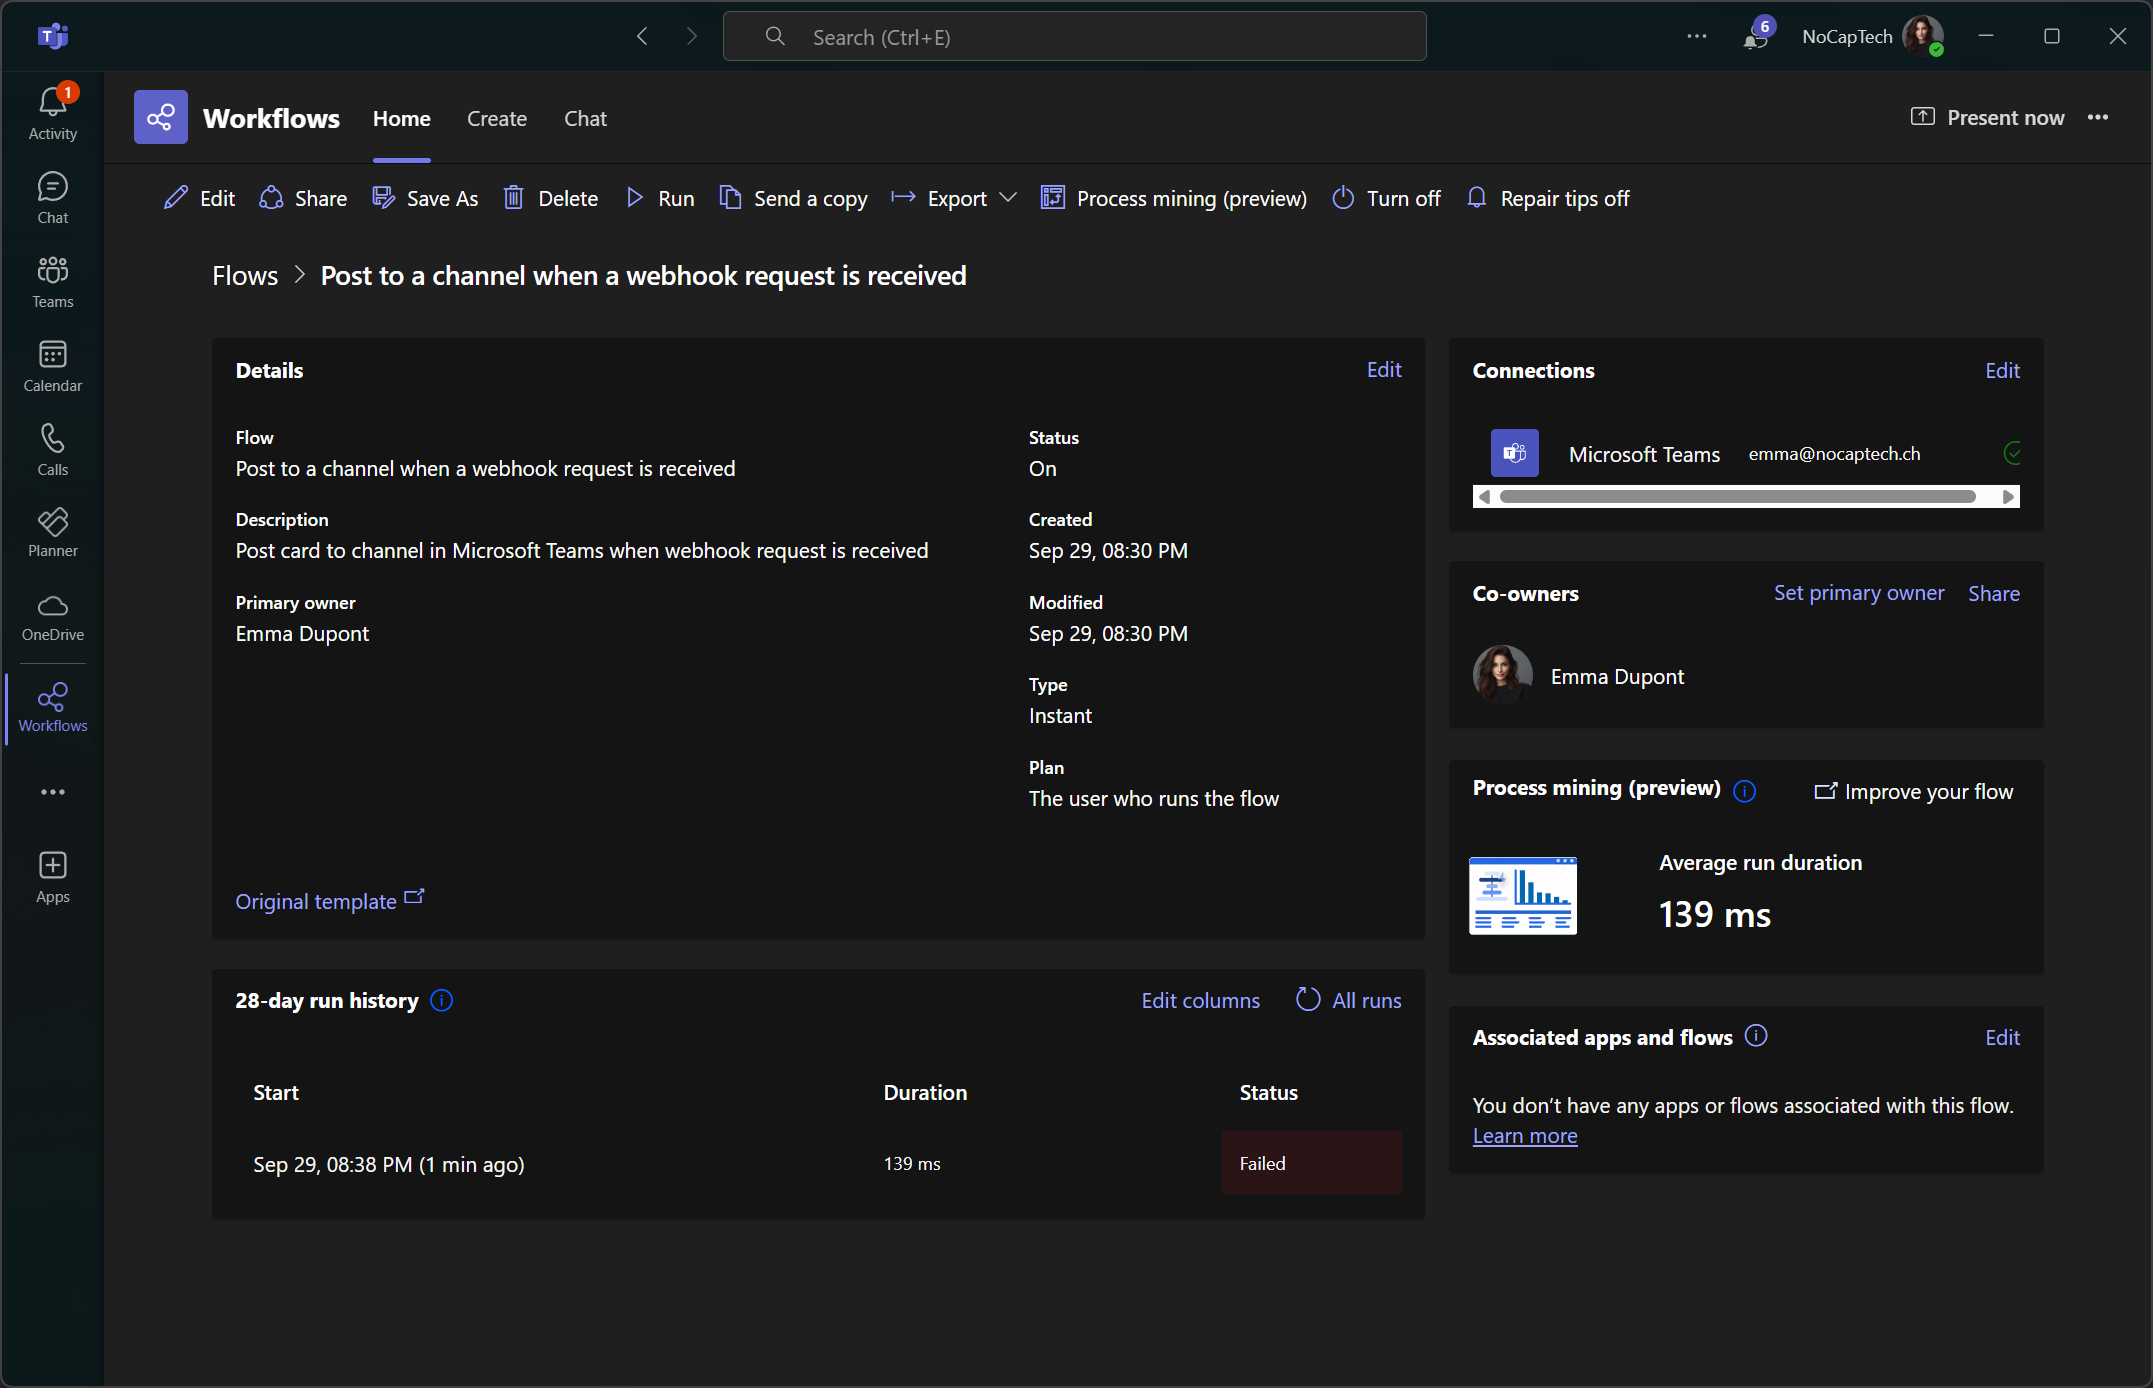The height and width of the screenshot is (1388, 2153).
Task: Navigate back with the left arrow
Action: [642, 37]
